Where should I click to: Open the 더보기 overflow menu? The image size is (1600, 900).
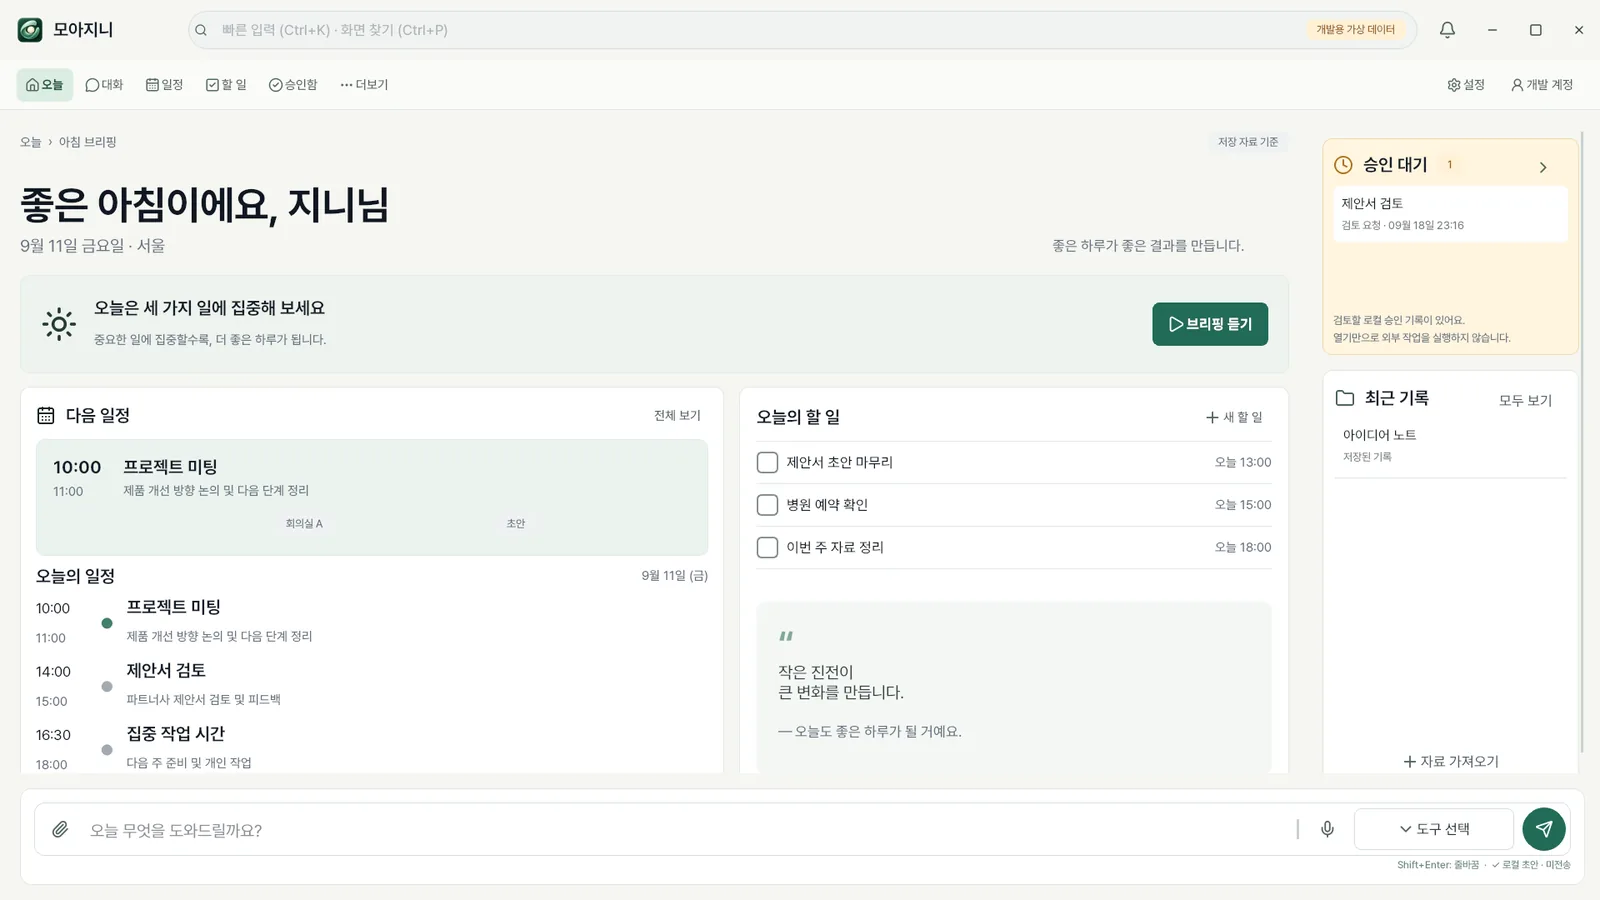point(364,85)
